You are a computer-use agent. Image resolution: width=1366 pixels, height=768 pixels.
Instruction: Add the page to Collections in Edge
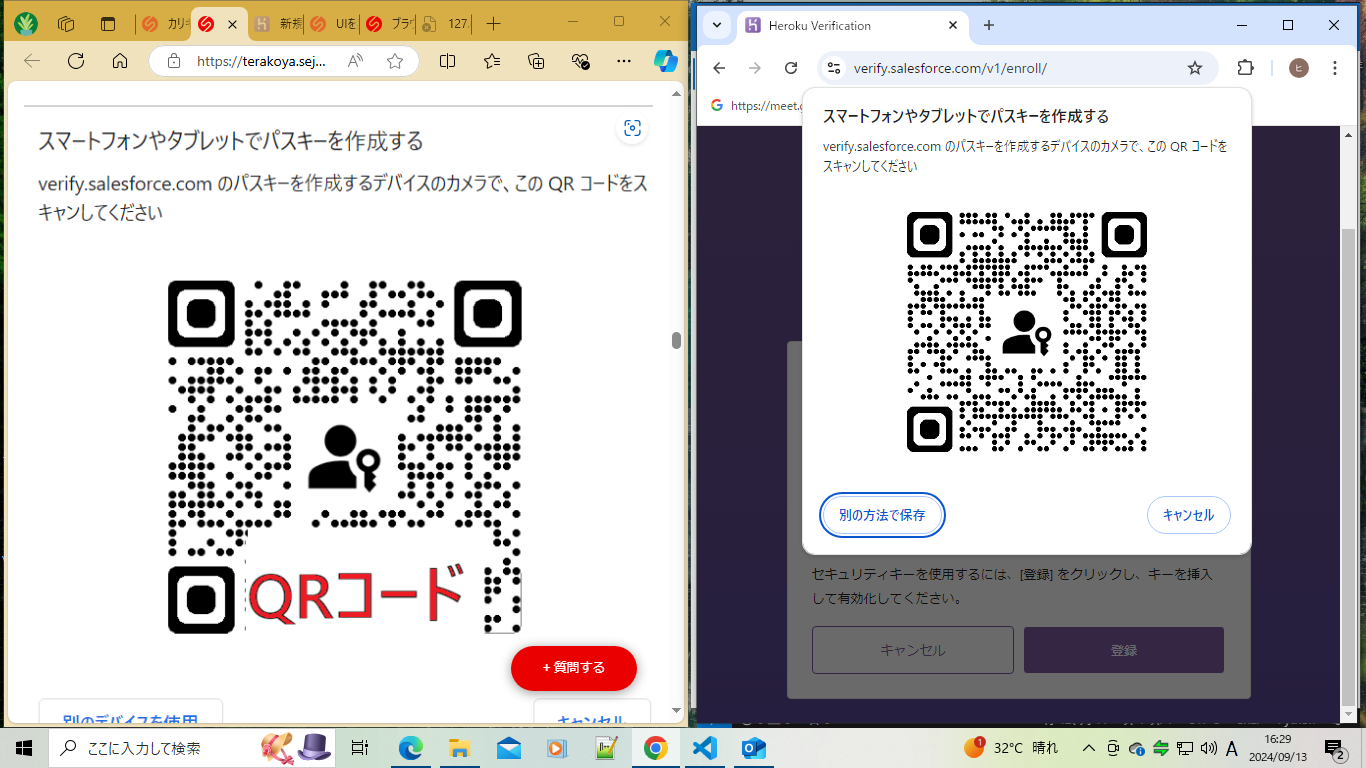(x=536, y=61)
